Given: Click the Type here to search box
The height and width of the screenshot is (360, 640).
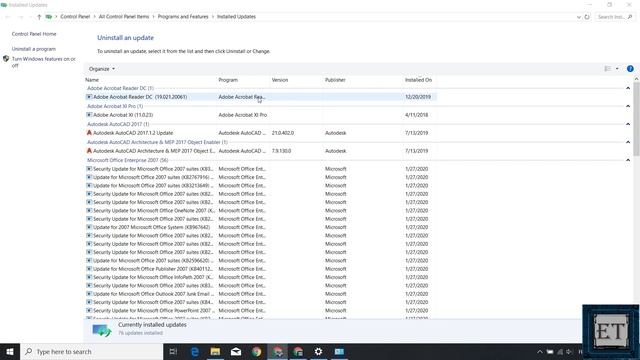Looking at the screenshot, I should [91, 351].
